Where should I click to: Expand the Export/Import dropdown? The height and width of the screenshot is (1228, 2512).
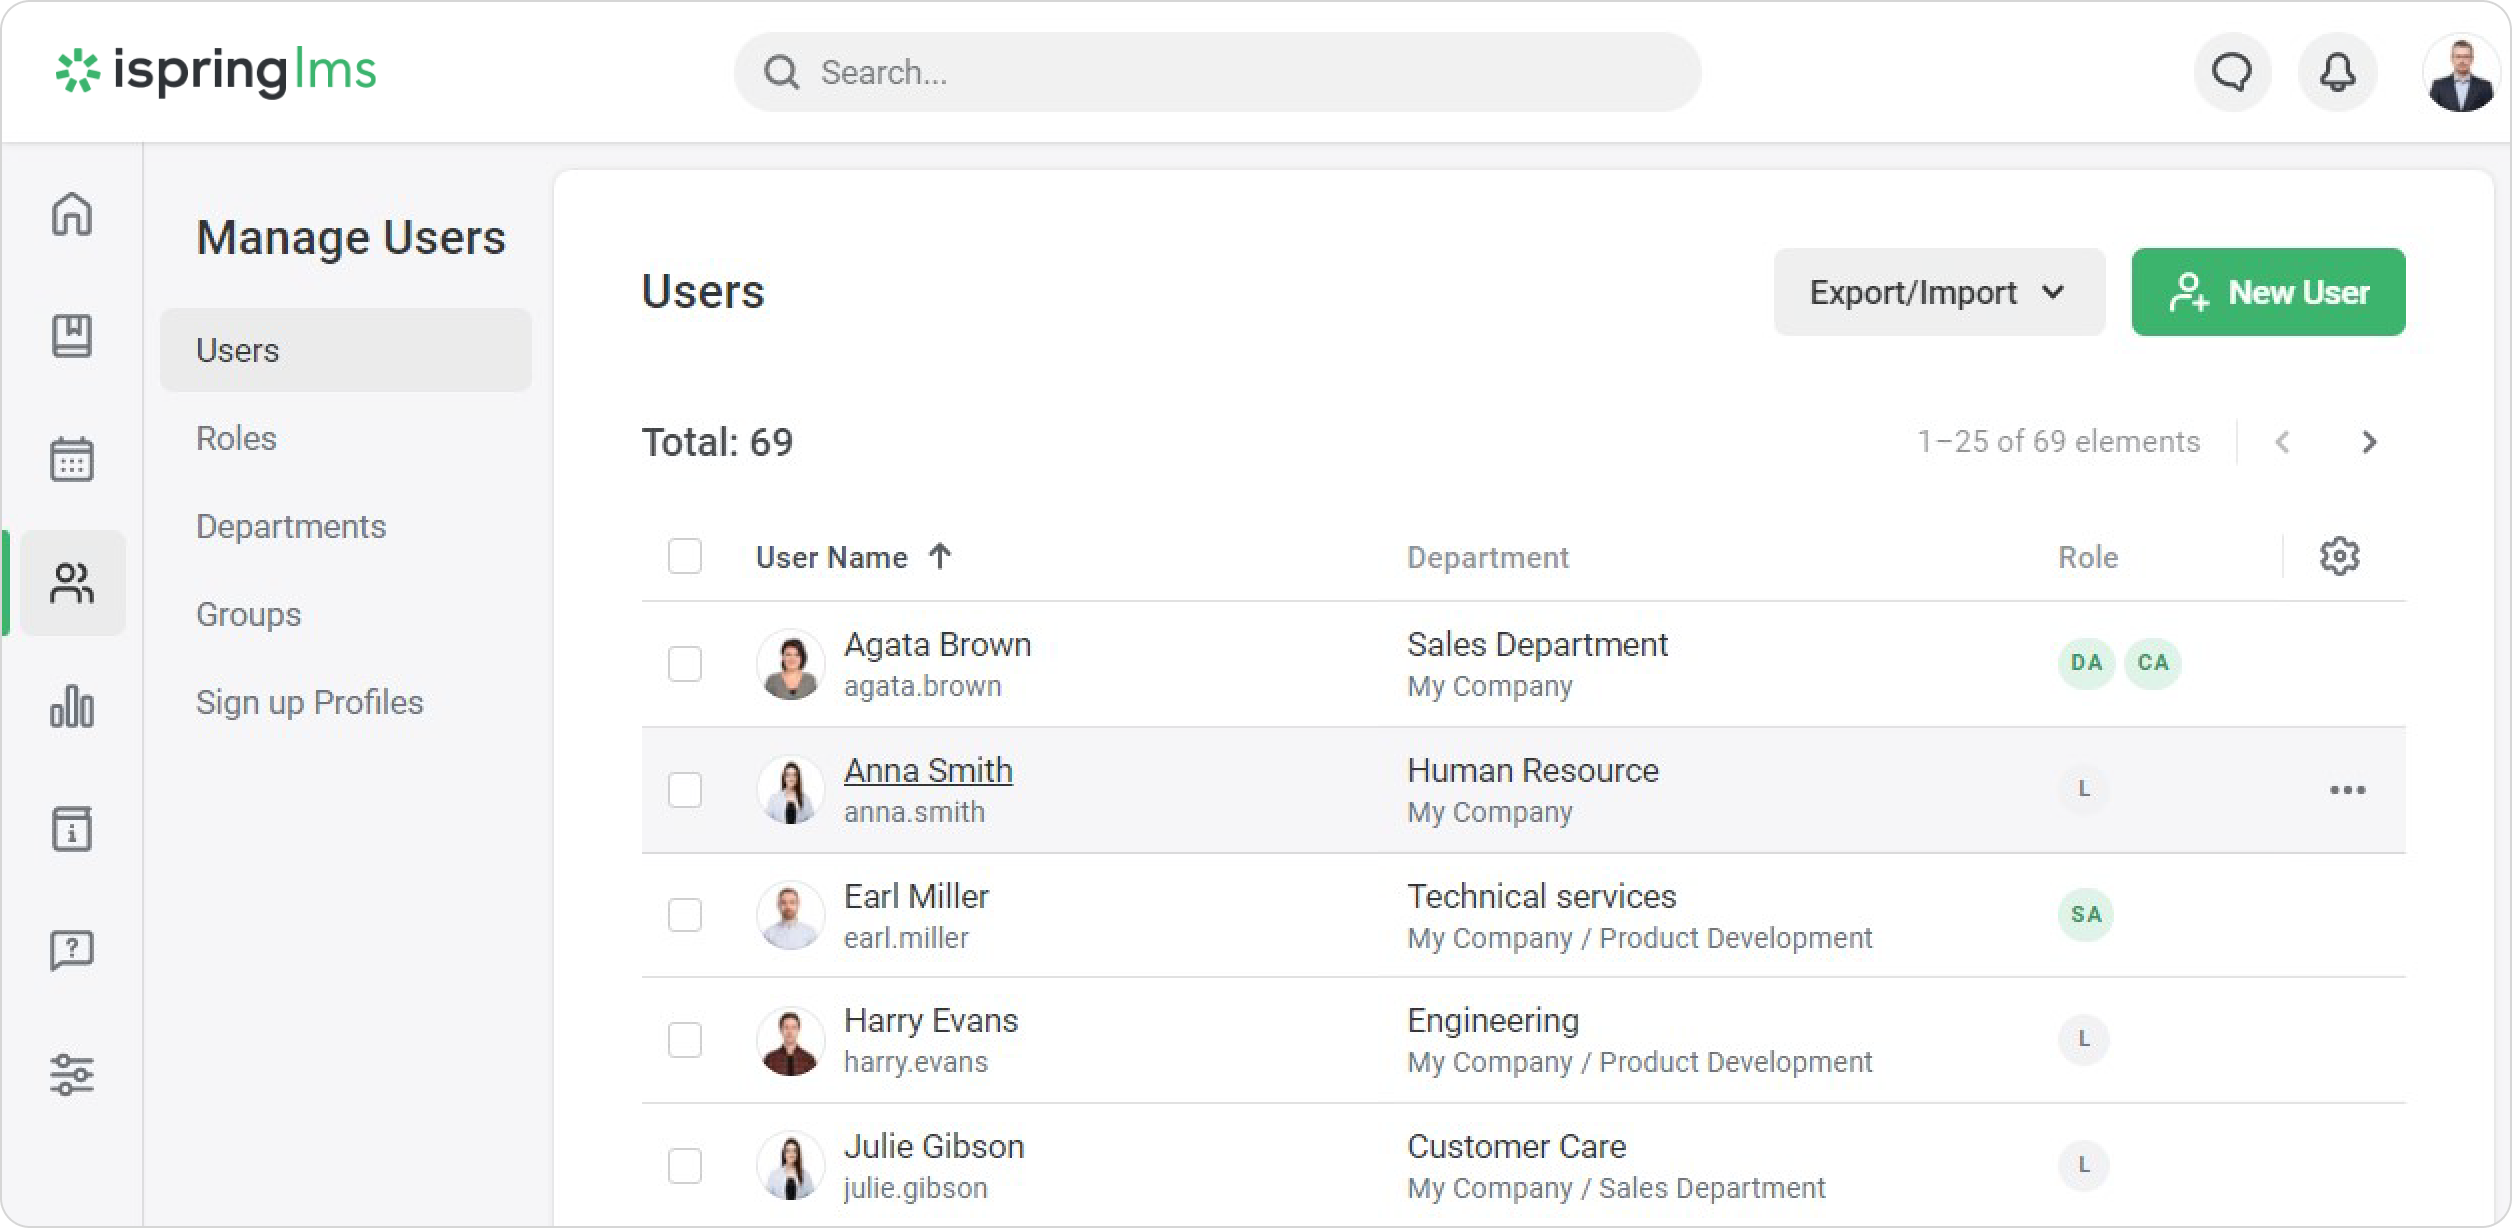point(1938,292)
